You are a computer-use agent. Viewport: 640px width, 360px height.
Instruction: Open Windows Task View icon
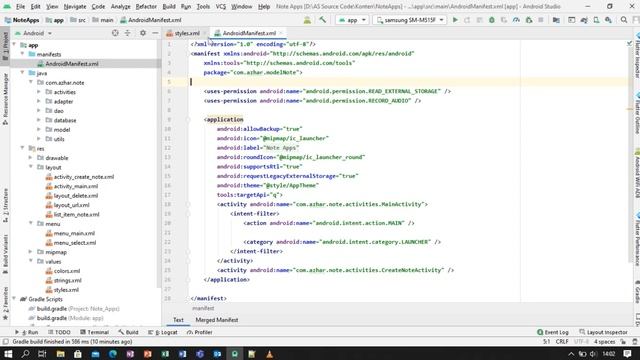[42, 353]
